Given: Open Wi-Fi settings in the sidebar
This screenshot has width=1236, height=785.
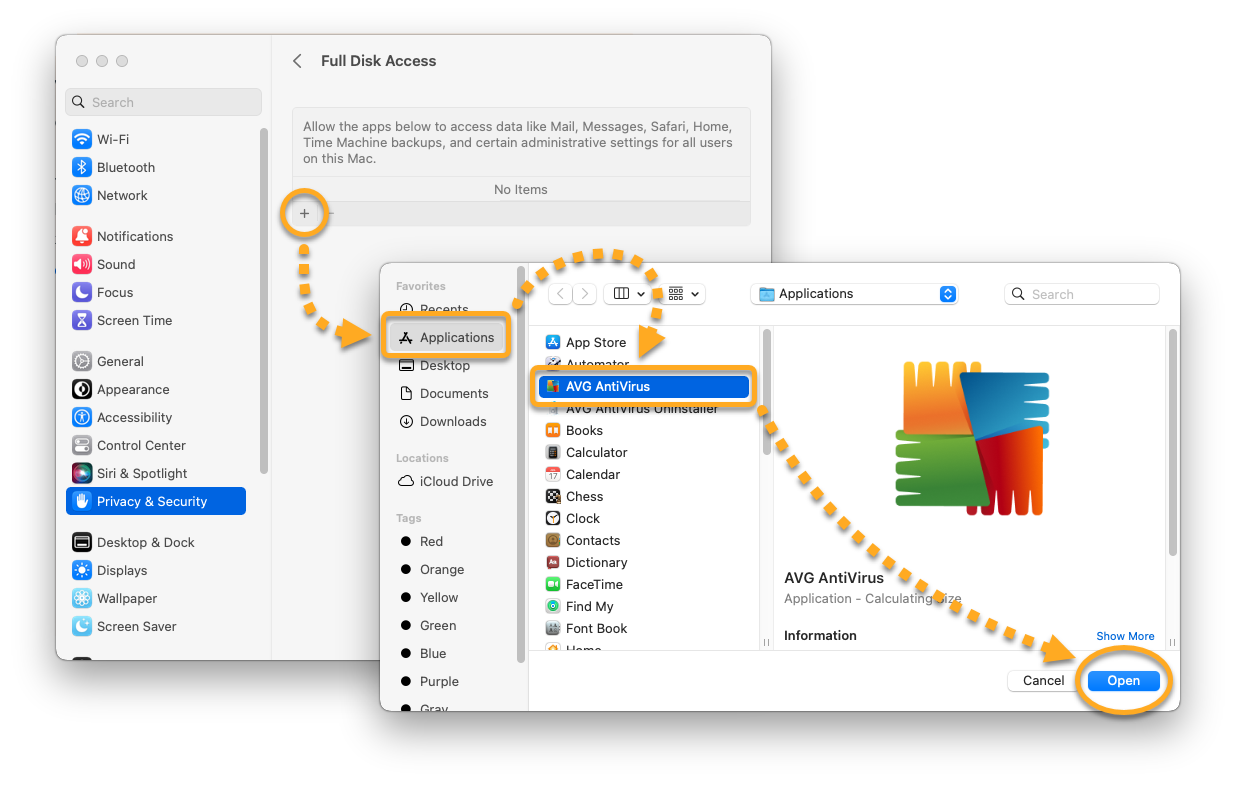Looking at the screenshot, I should 112,139.
